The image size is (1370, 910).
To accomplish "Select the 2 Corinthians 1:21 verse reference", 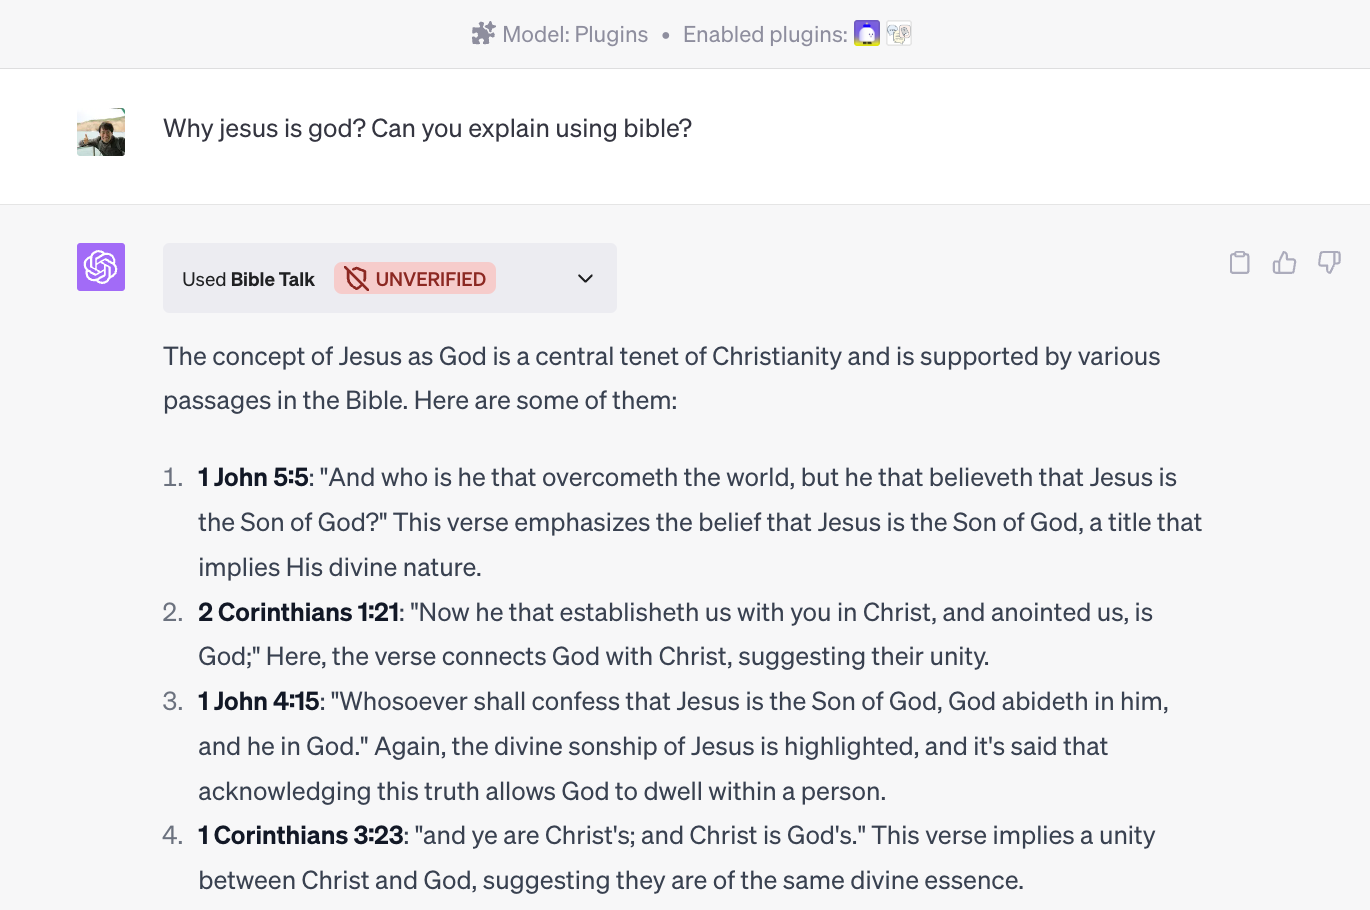I will 298,612.
